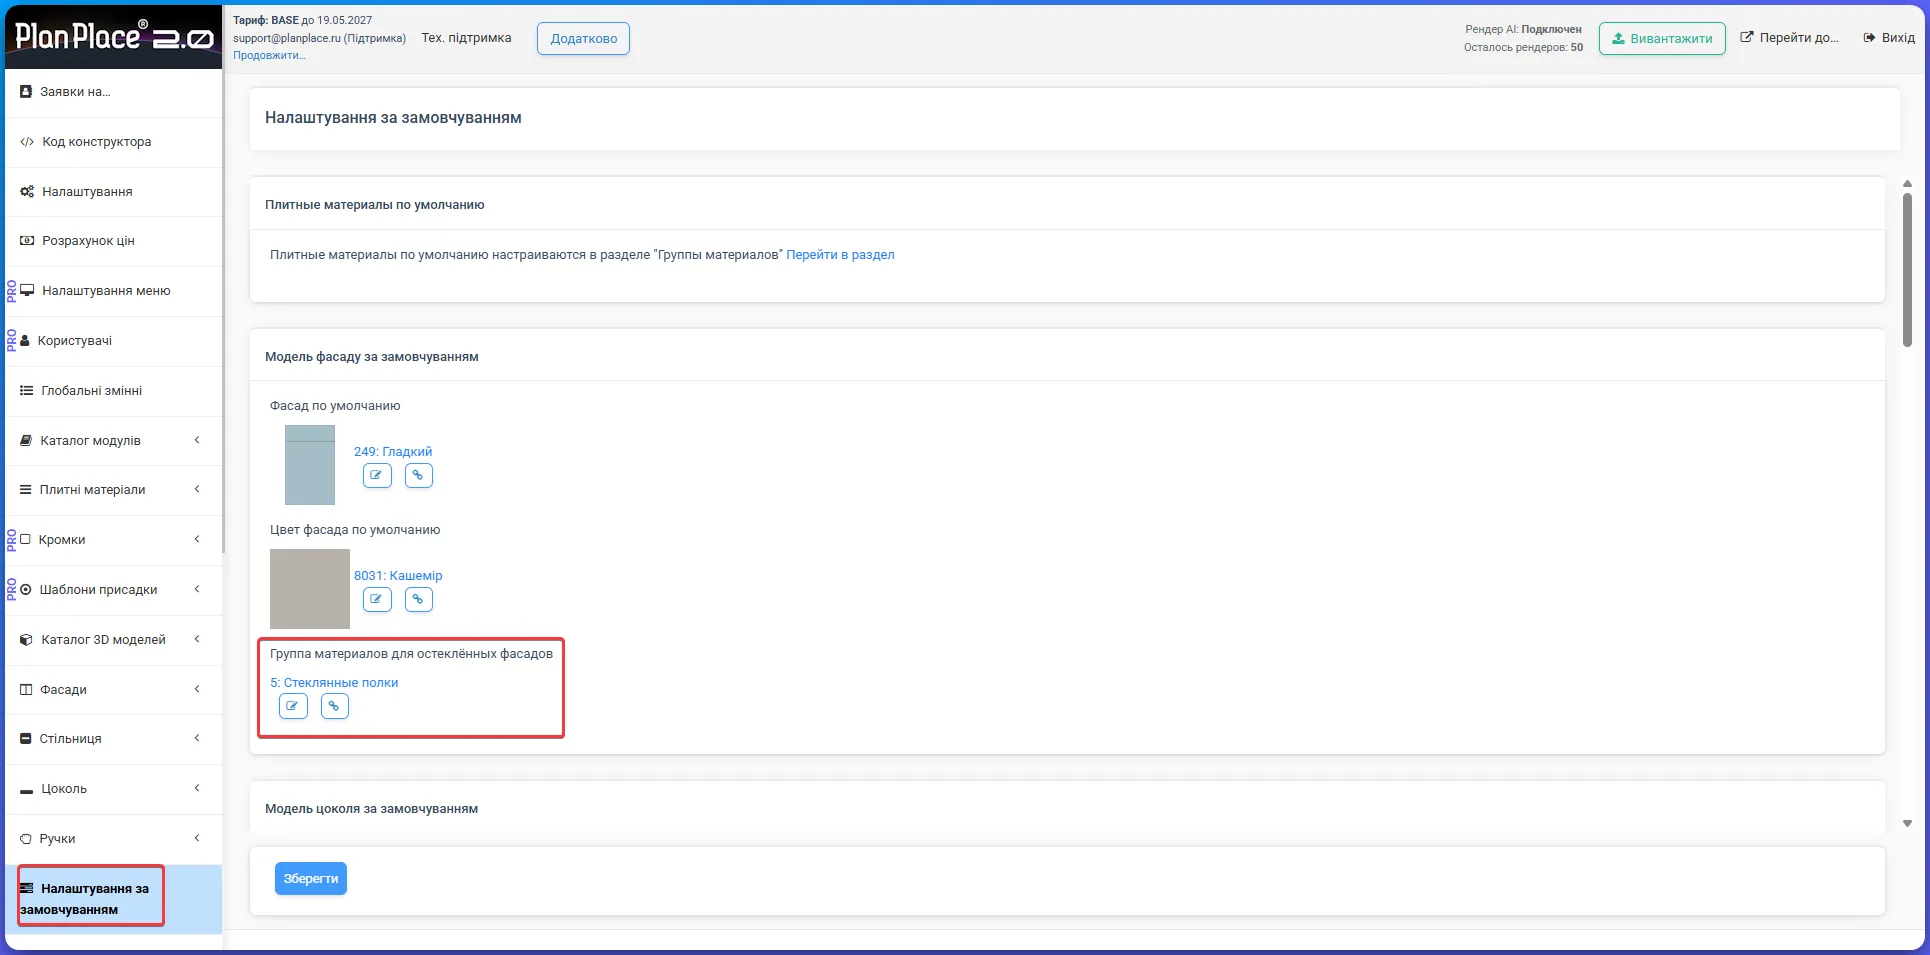The width and height of the screenshot is (1930, 955).
Task: Click the Налаштування gears icon
Action: point(27,191)
